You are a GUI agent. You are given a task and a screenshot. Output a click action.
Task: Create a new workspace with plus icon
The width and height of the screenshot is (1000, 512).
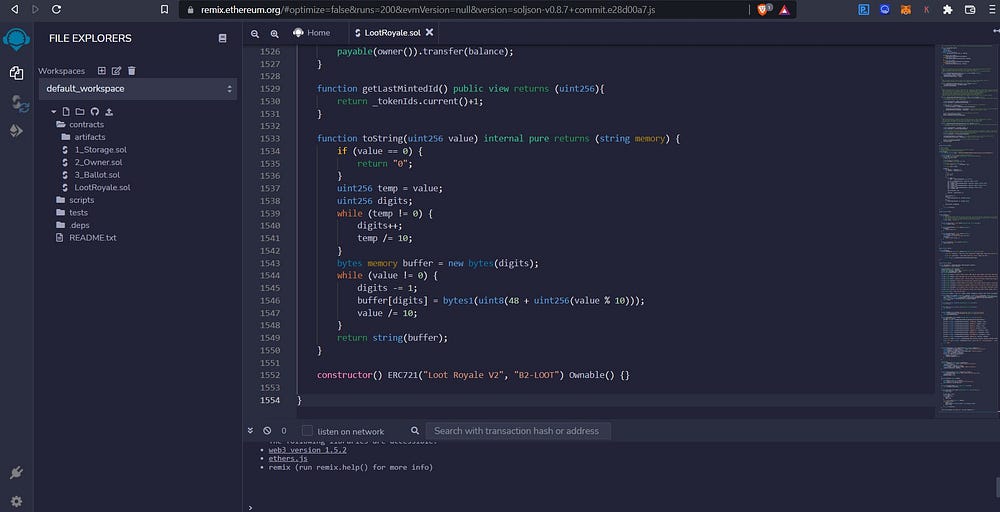(101, 71)
